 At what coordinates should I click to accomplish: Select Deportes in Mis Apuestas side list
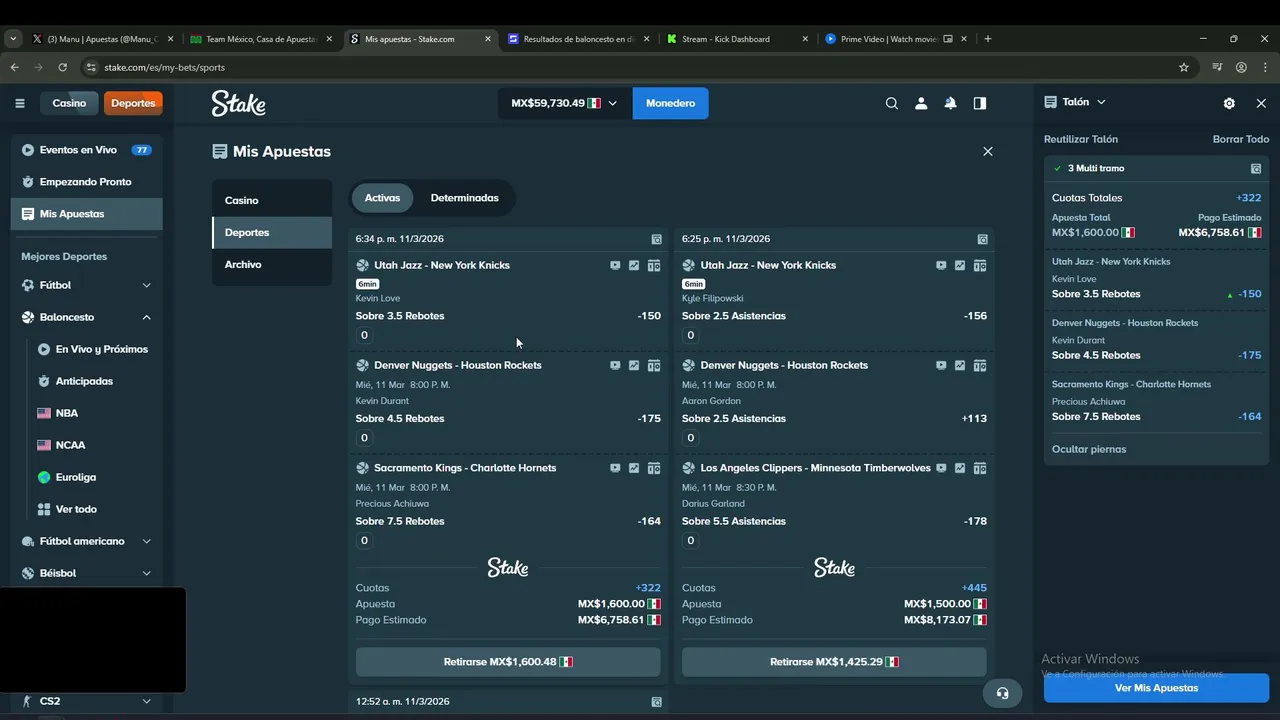pyautogui.click(x=272, y=232)
